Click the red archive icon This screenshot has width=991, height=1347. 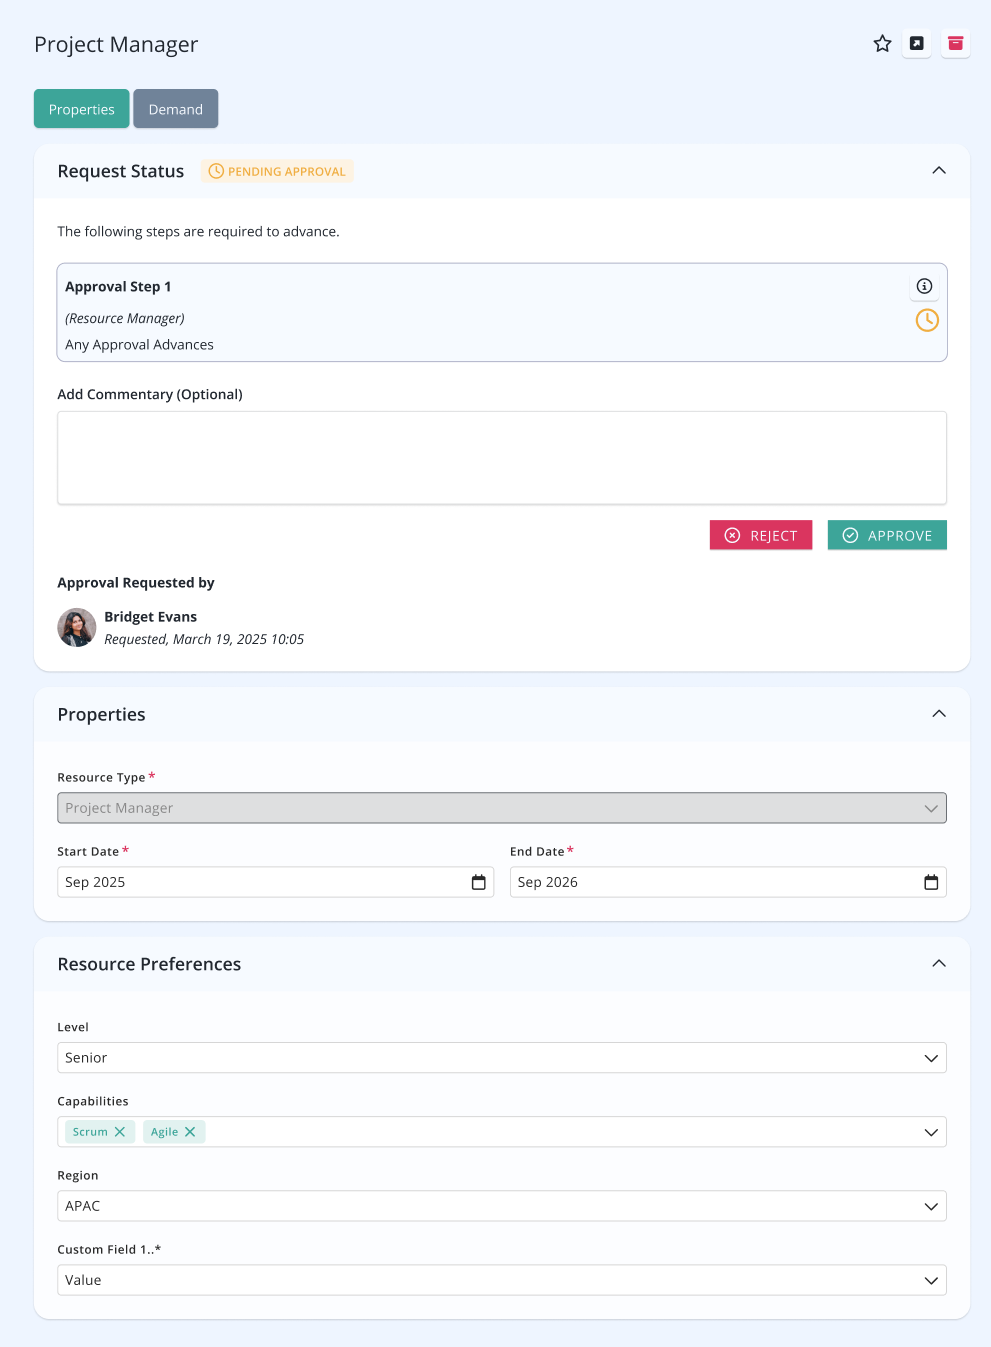[956, 43]
